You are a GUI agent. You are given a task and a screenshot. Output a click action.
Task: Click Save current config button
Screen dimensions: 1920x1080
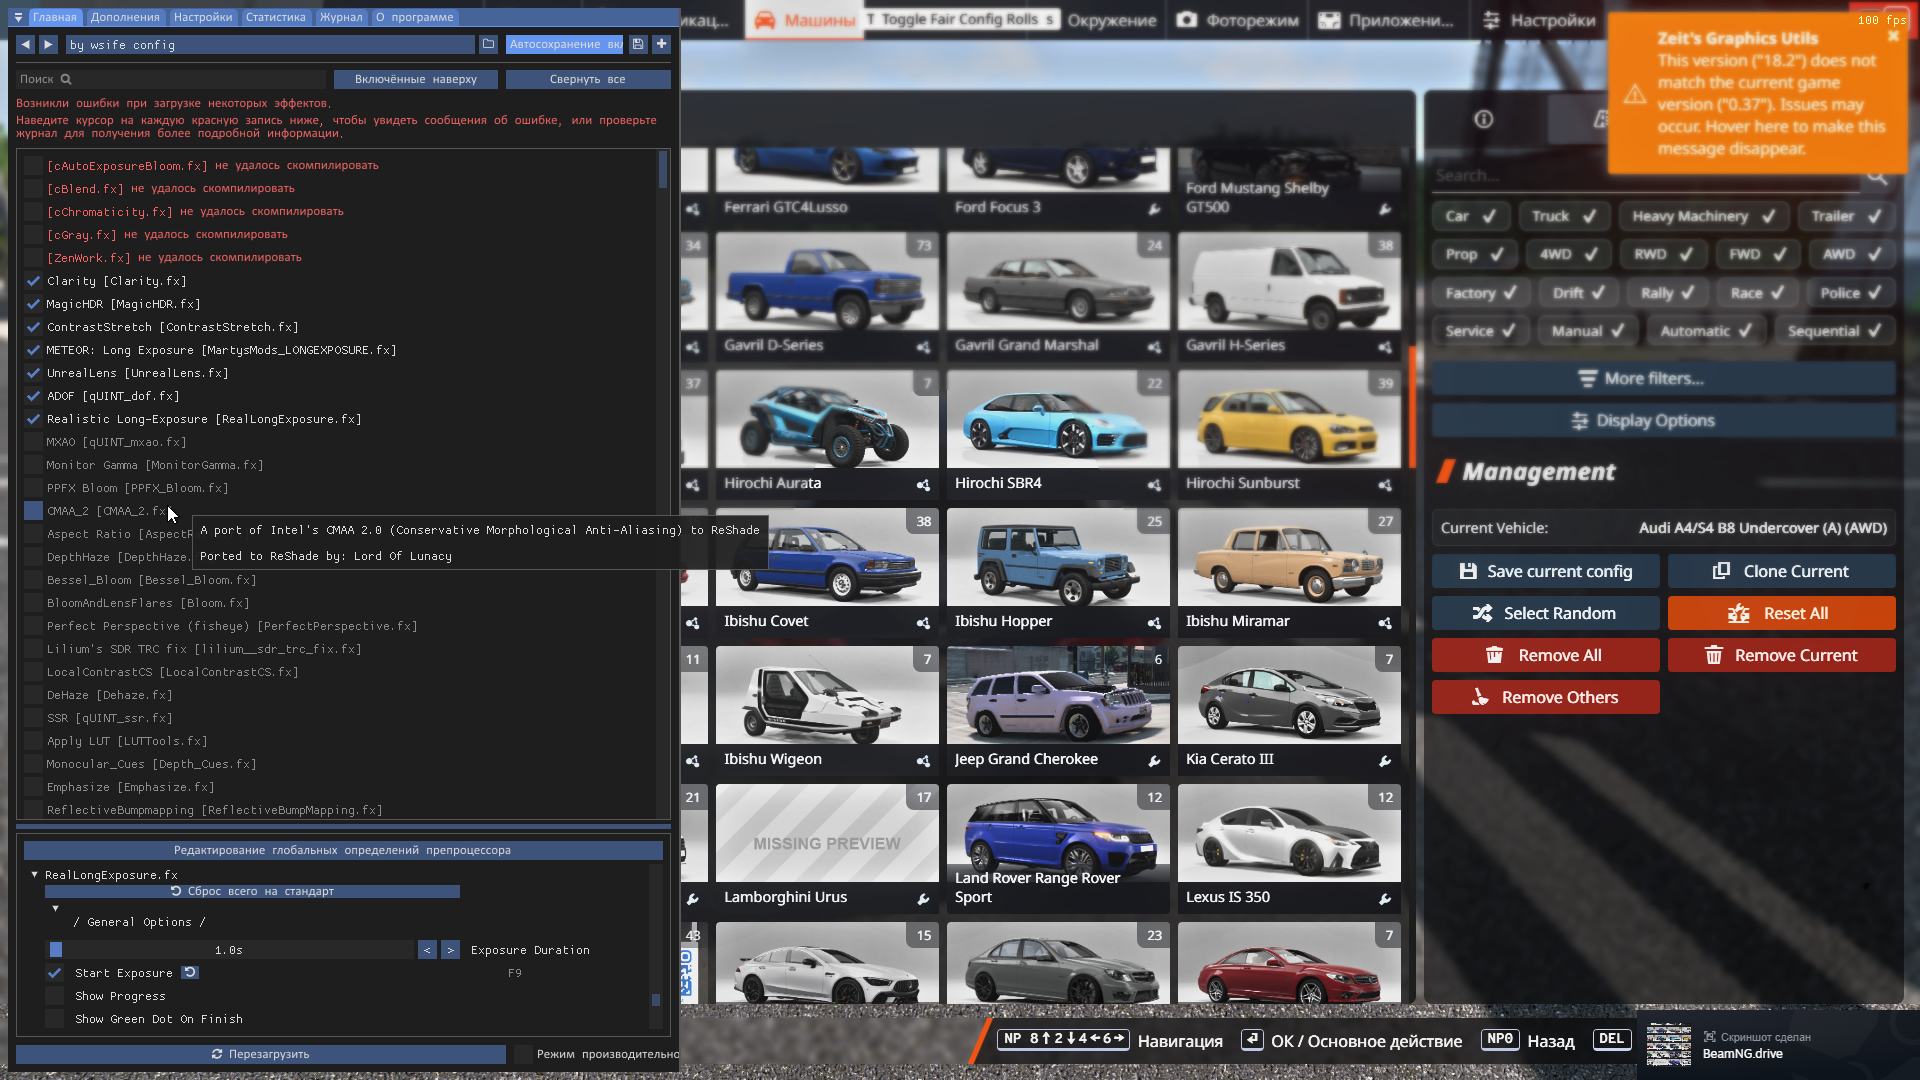(x=1546, y=571)
